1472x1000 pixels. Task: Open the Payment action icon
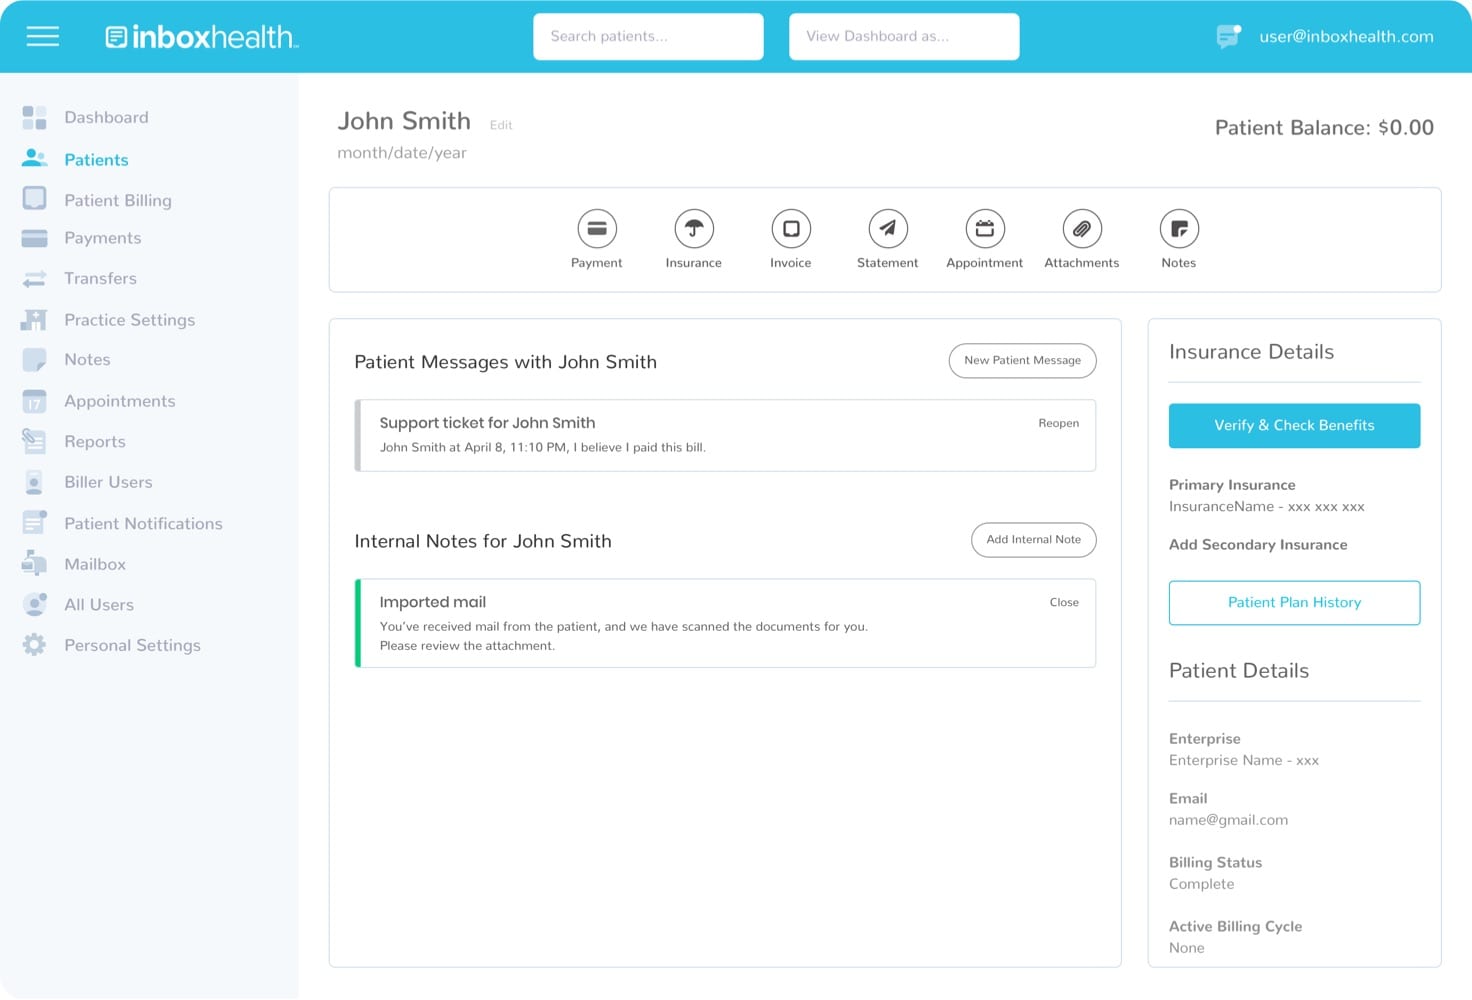pos(597,229)
